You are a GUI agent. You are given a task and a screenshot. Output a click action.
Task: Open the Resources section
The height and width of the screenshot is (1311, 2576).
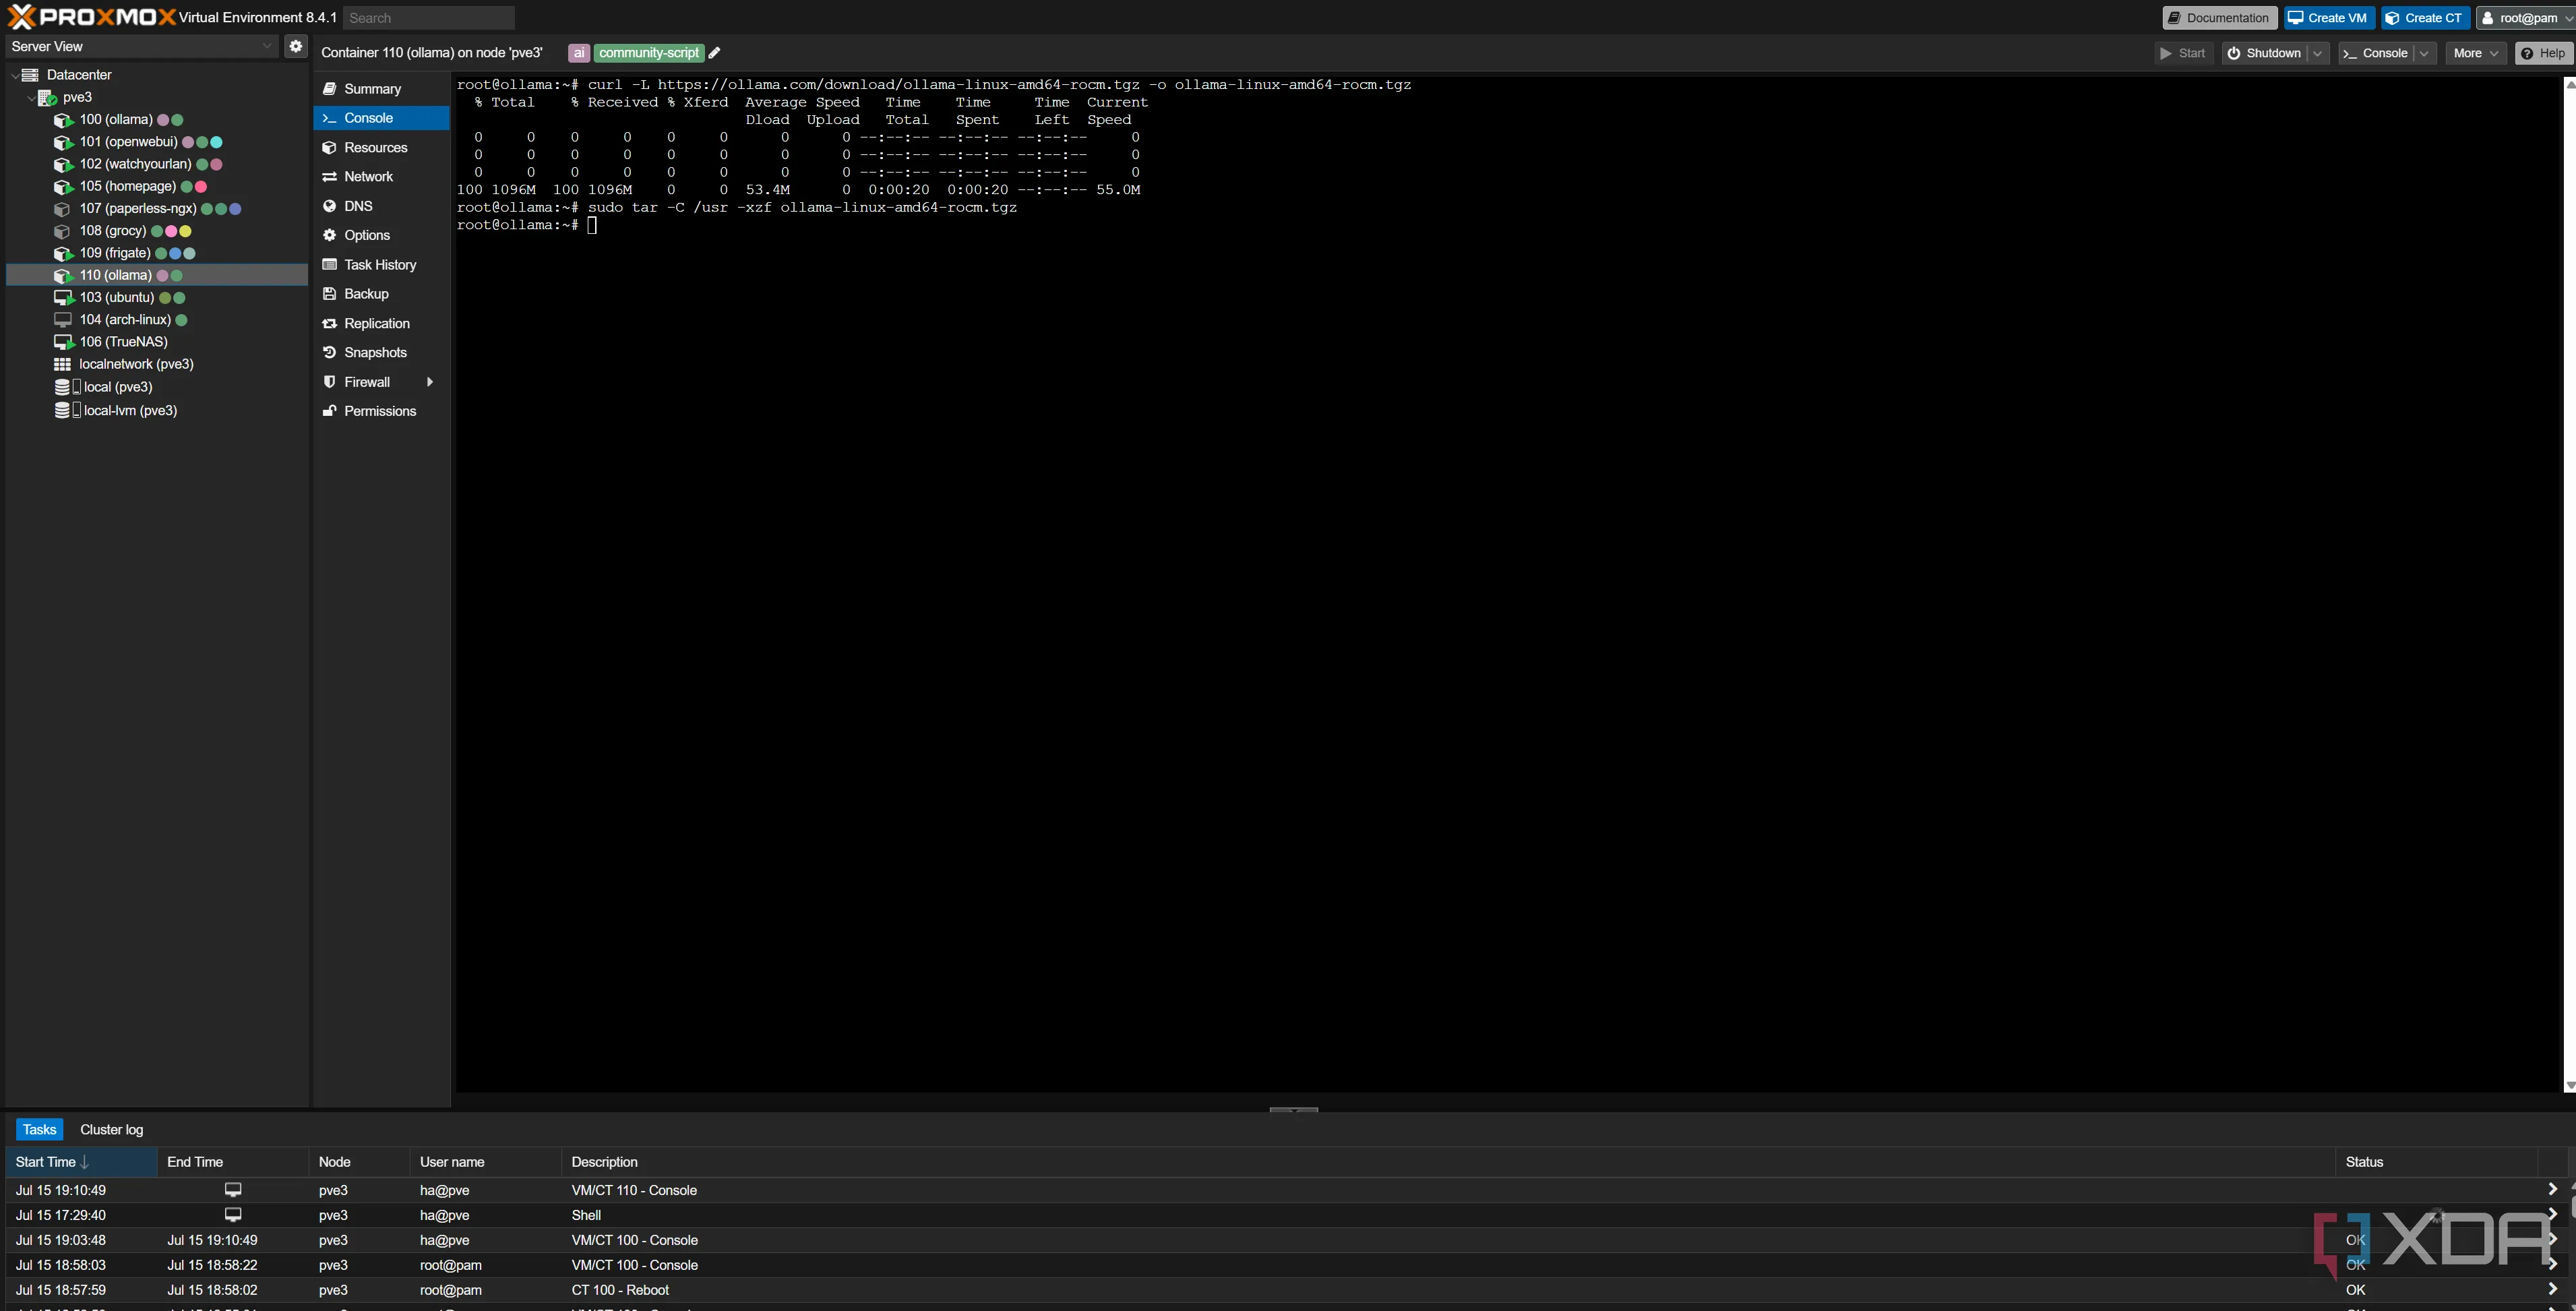[x=375, y=147]
